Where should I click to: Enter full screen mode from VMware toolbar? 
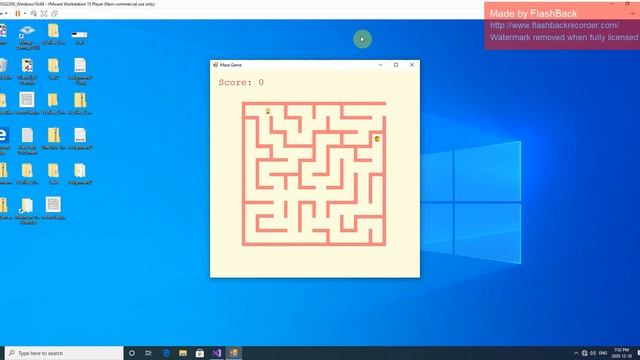[44, 13]
